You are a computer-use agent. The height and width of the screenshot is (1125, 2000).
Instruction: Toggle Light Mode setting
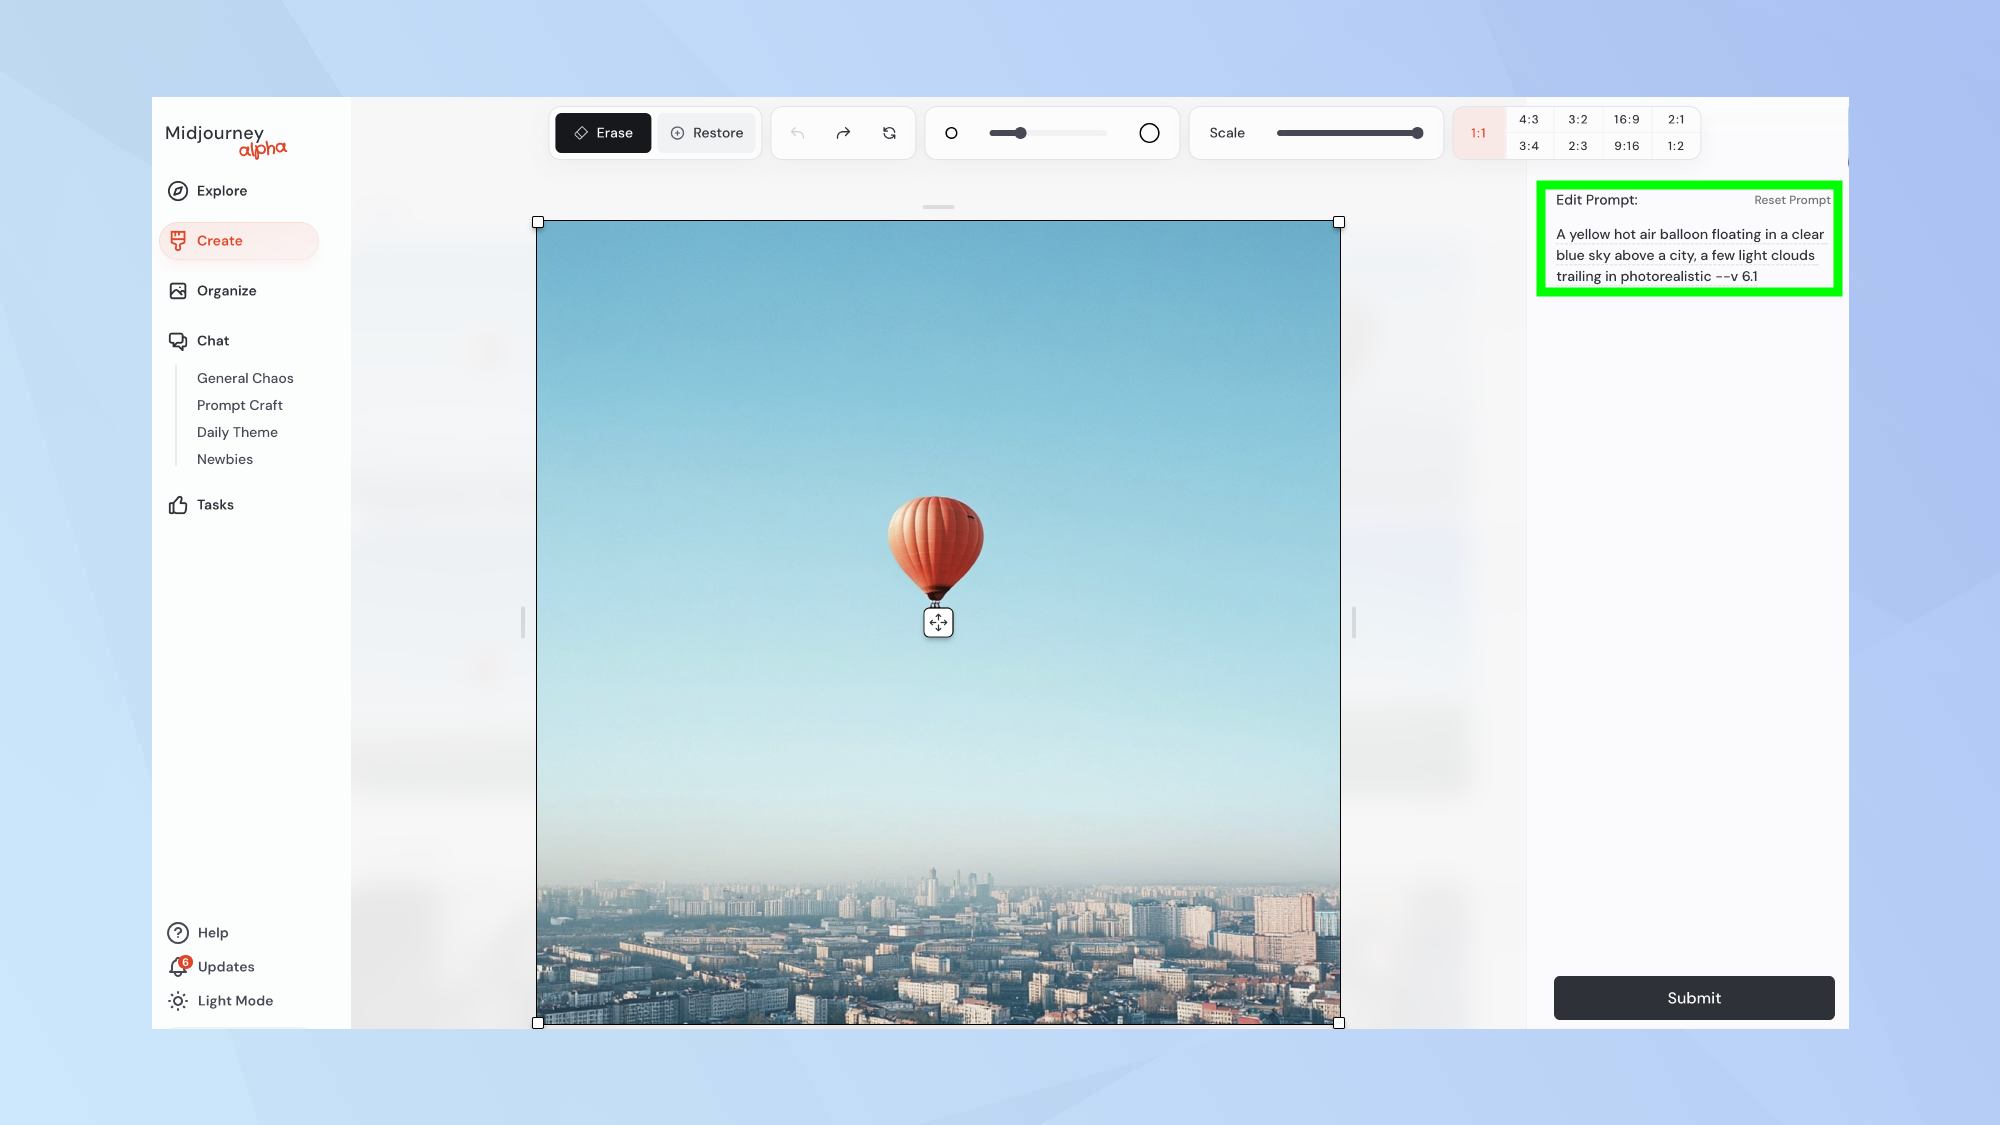coord(235,1000)
